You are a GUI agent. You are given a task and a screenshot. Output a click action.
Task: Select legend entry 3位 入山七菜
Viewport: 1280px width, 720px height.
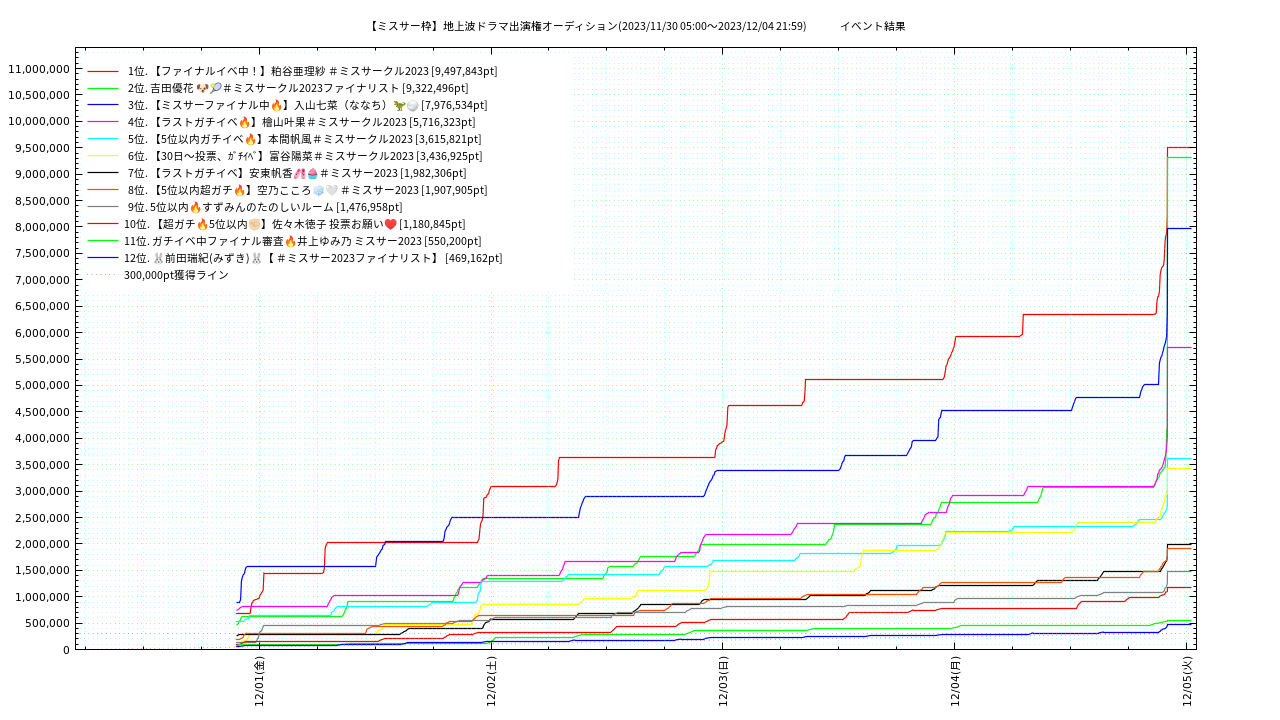tap(308, 105)
